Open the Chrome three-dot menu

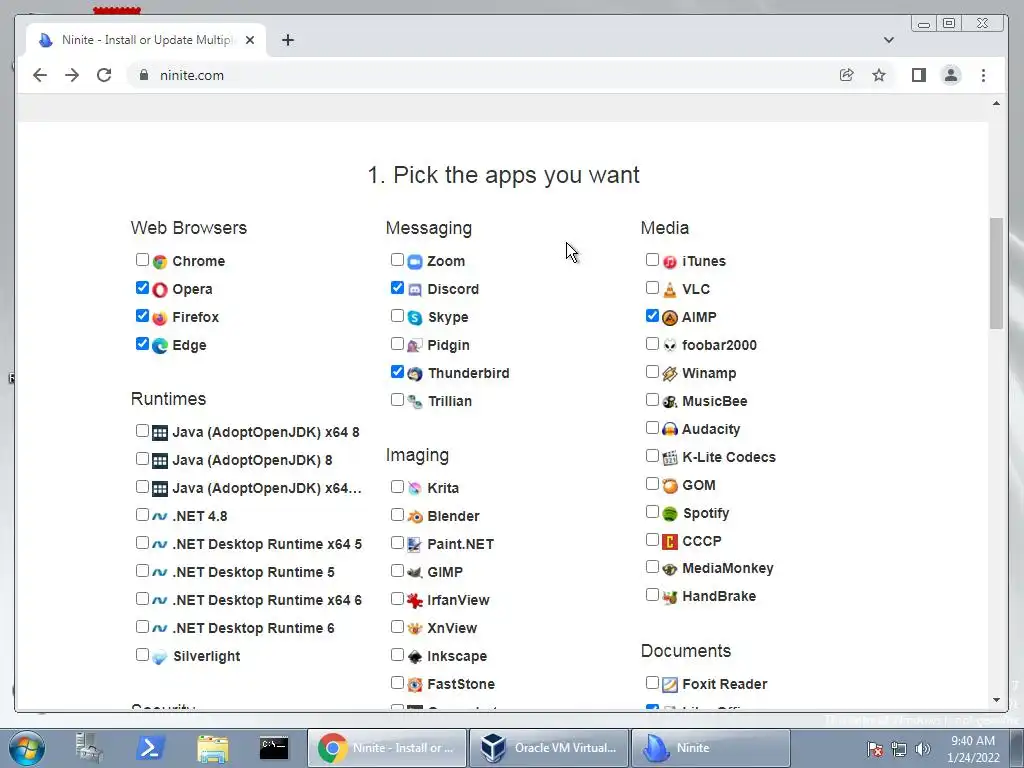(984, 75)
